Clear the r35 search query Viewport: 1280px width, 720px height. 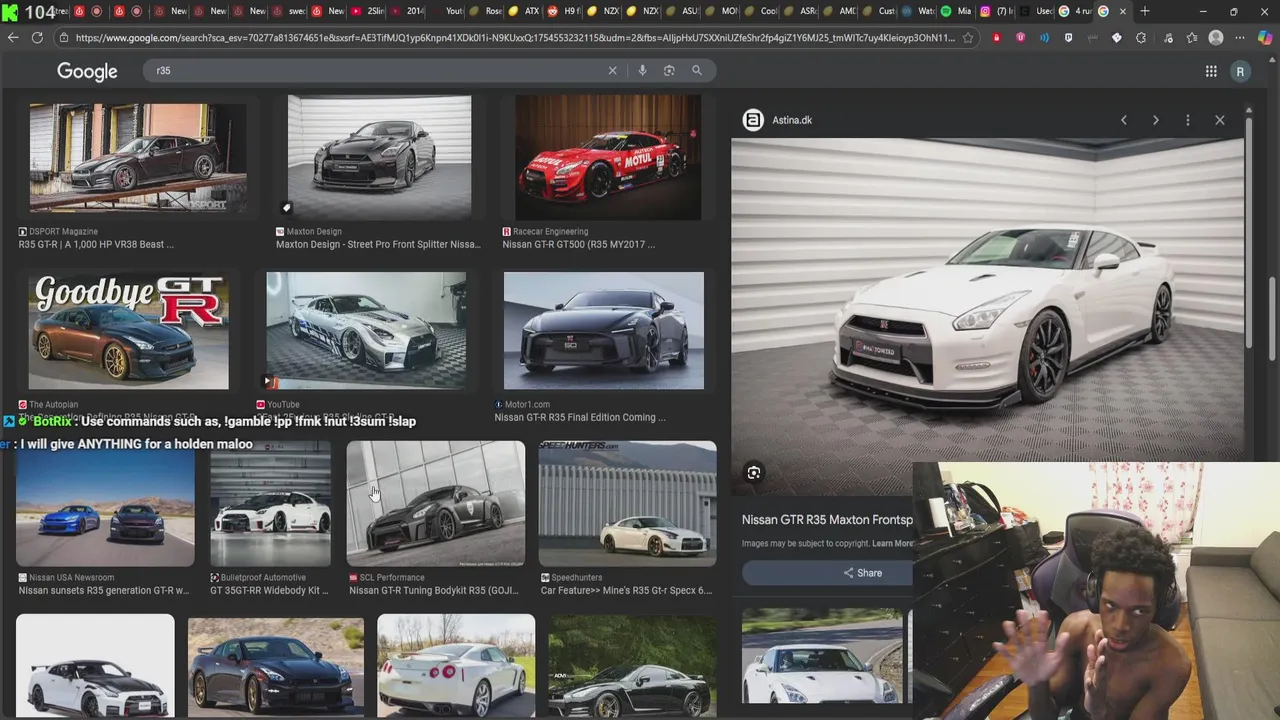click(x=613, y=71)
